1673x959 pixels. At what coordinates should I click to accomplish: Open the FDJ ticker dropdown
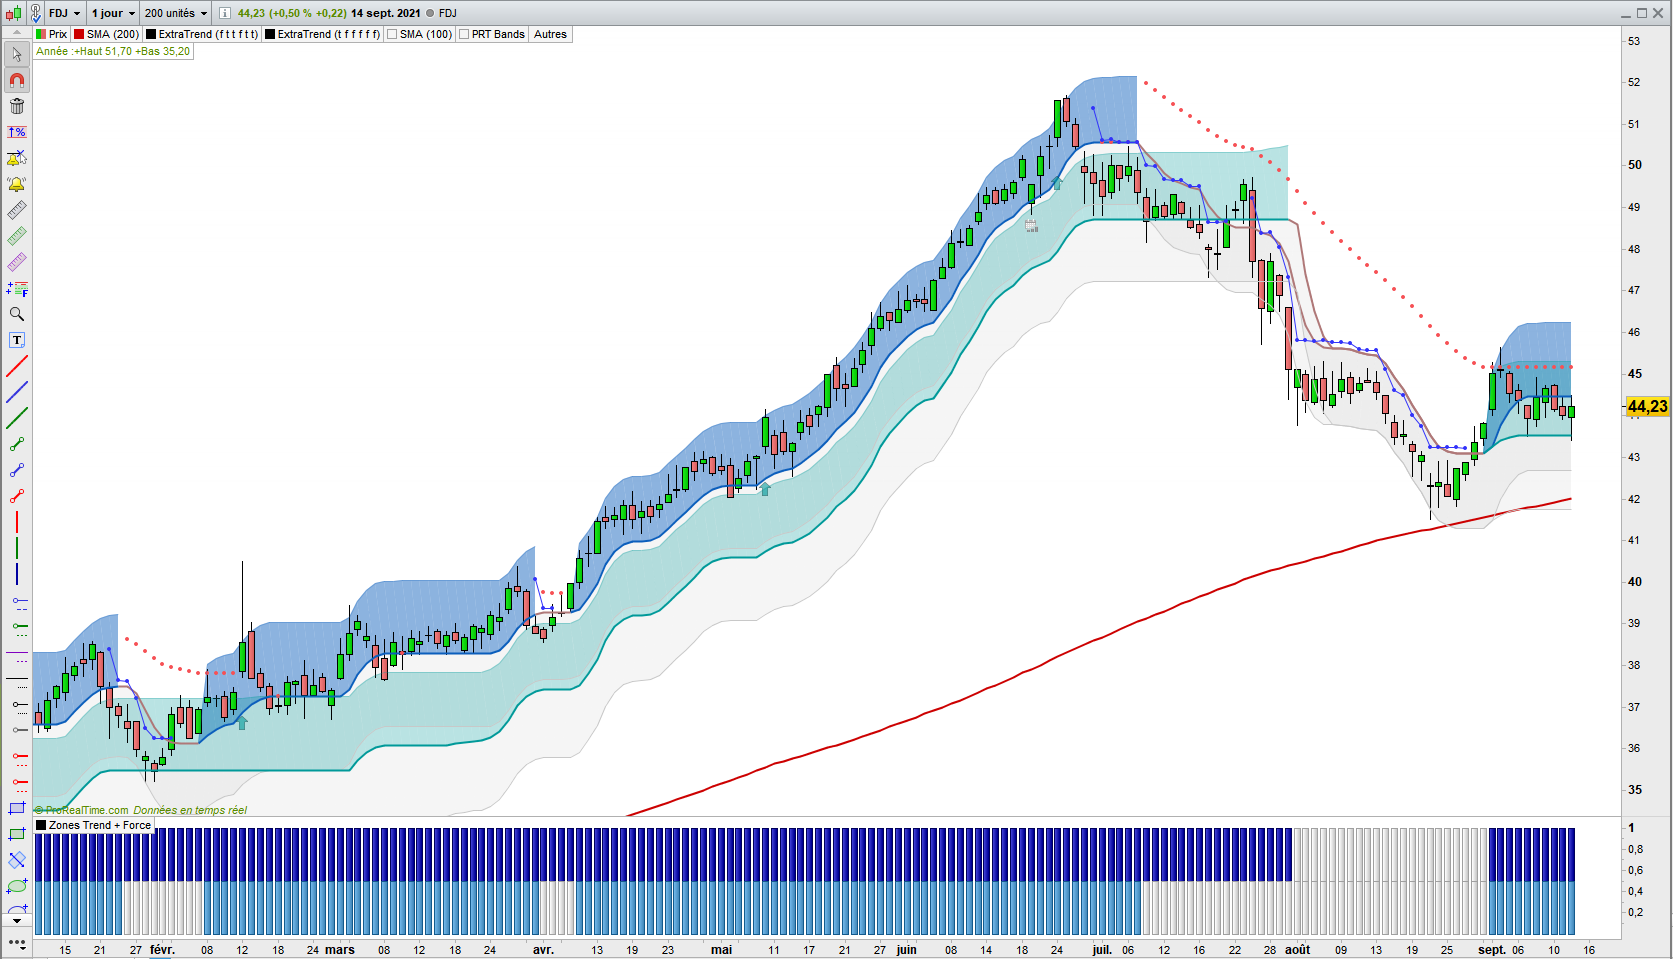point(65,13)
